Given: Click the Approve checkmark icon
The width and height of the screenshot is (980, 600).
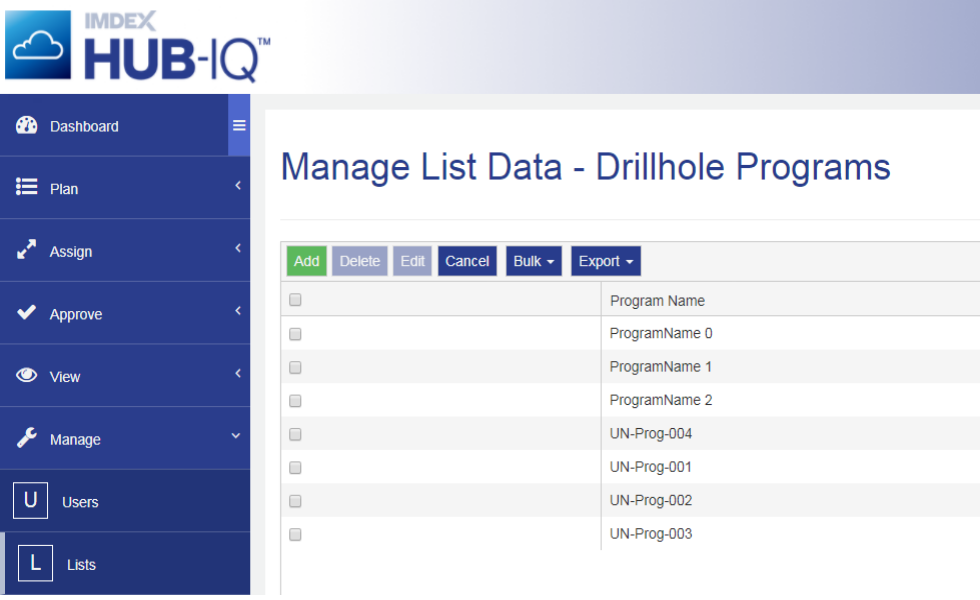Looking at the screenshot, I should click(27, 313).
